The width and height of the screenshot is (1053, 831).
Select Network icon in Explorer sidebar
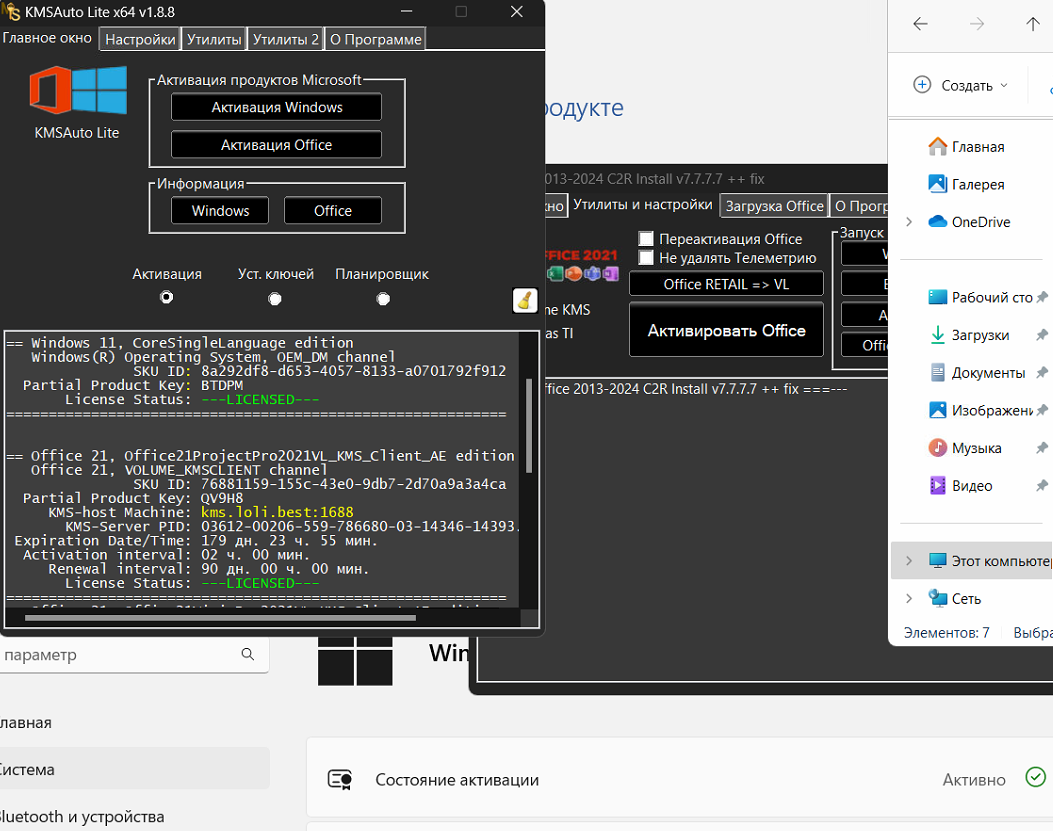click(937, 598)
